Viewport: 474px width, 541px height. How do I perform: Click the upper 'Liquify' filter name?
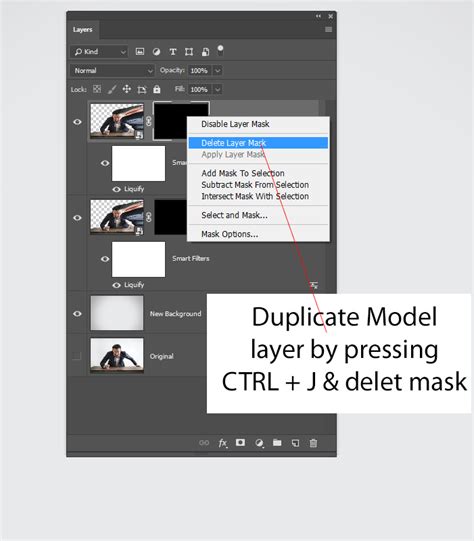(x=134, y=189)
